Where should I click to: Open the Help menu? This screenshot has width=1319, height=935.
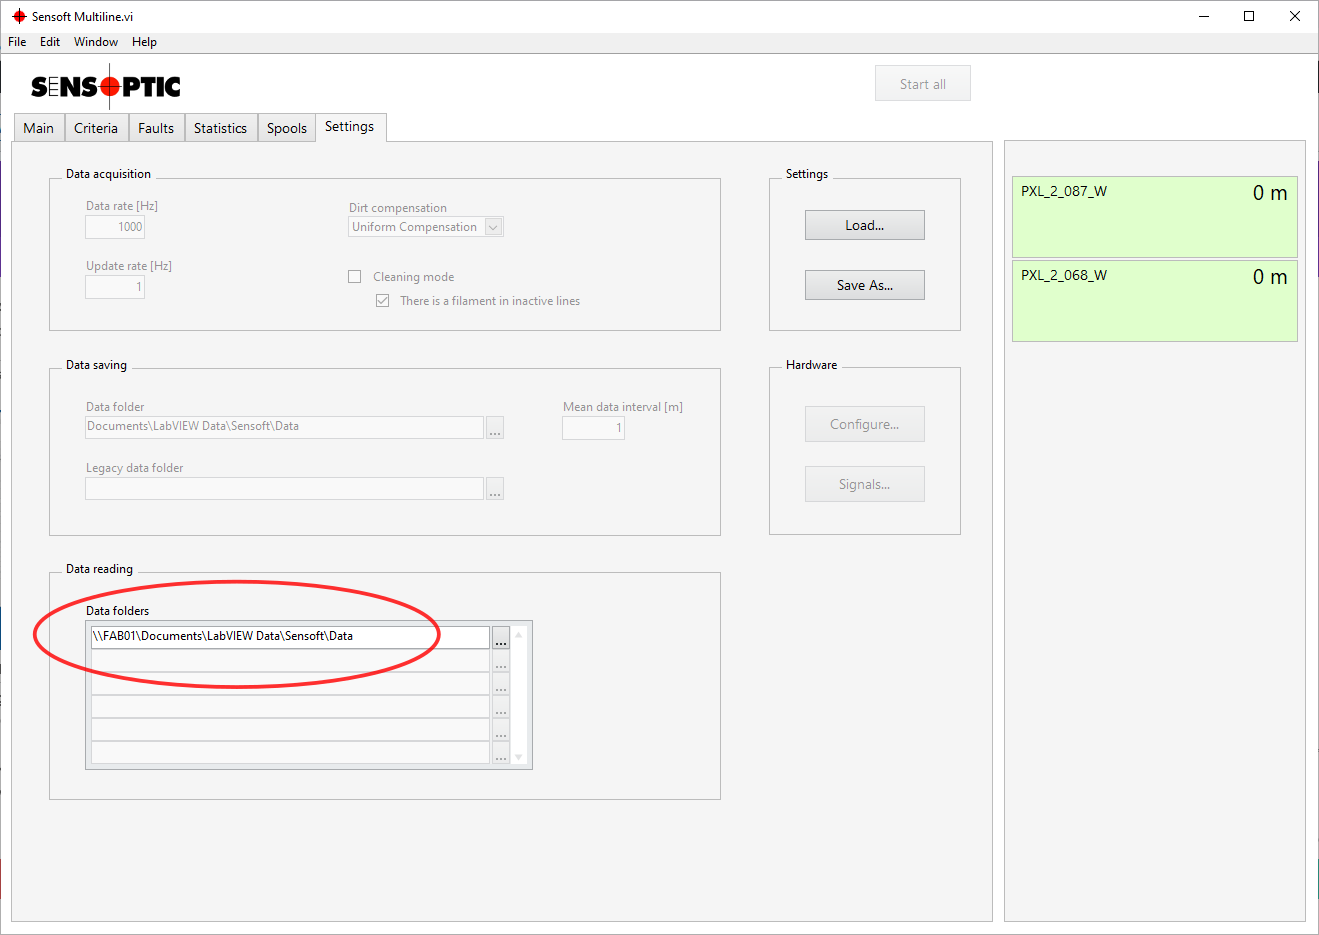tap(144, 42)
